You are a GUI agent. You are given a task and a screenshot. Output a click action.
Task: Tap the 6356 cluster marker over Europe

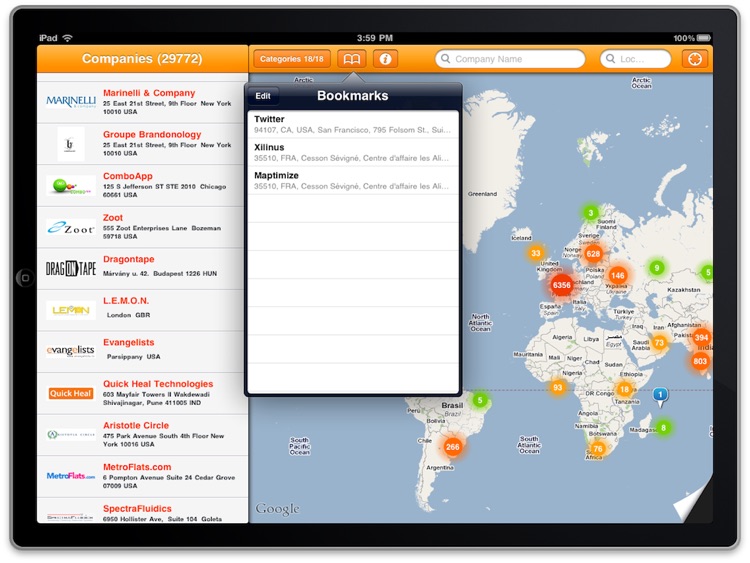(562, 286)
